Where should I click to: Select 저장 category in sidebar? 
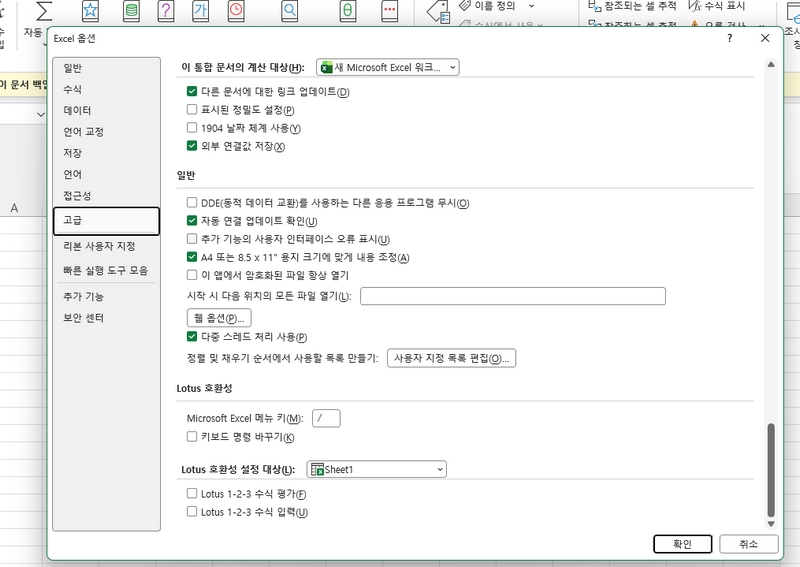[x=106, y=153]
